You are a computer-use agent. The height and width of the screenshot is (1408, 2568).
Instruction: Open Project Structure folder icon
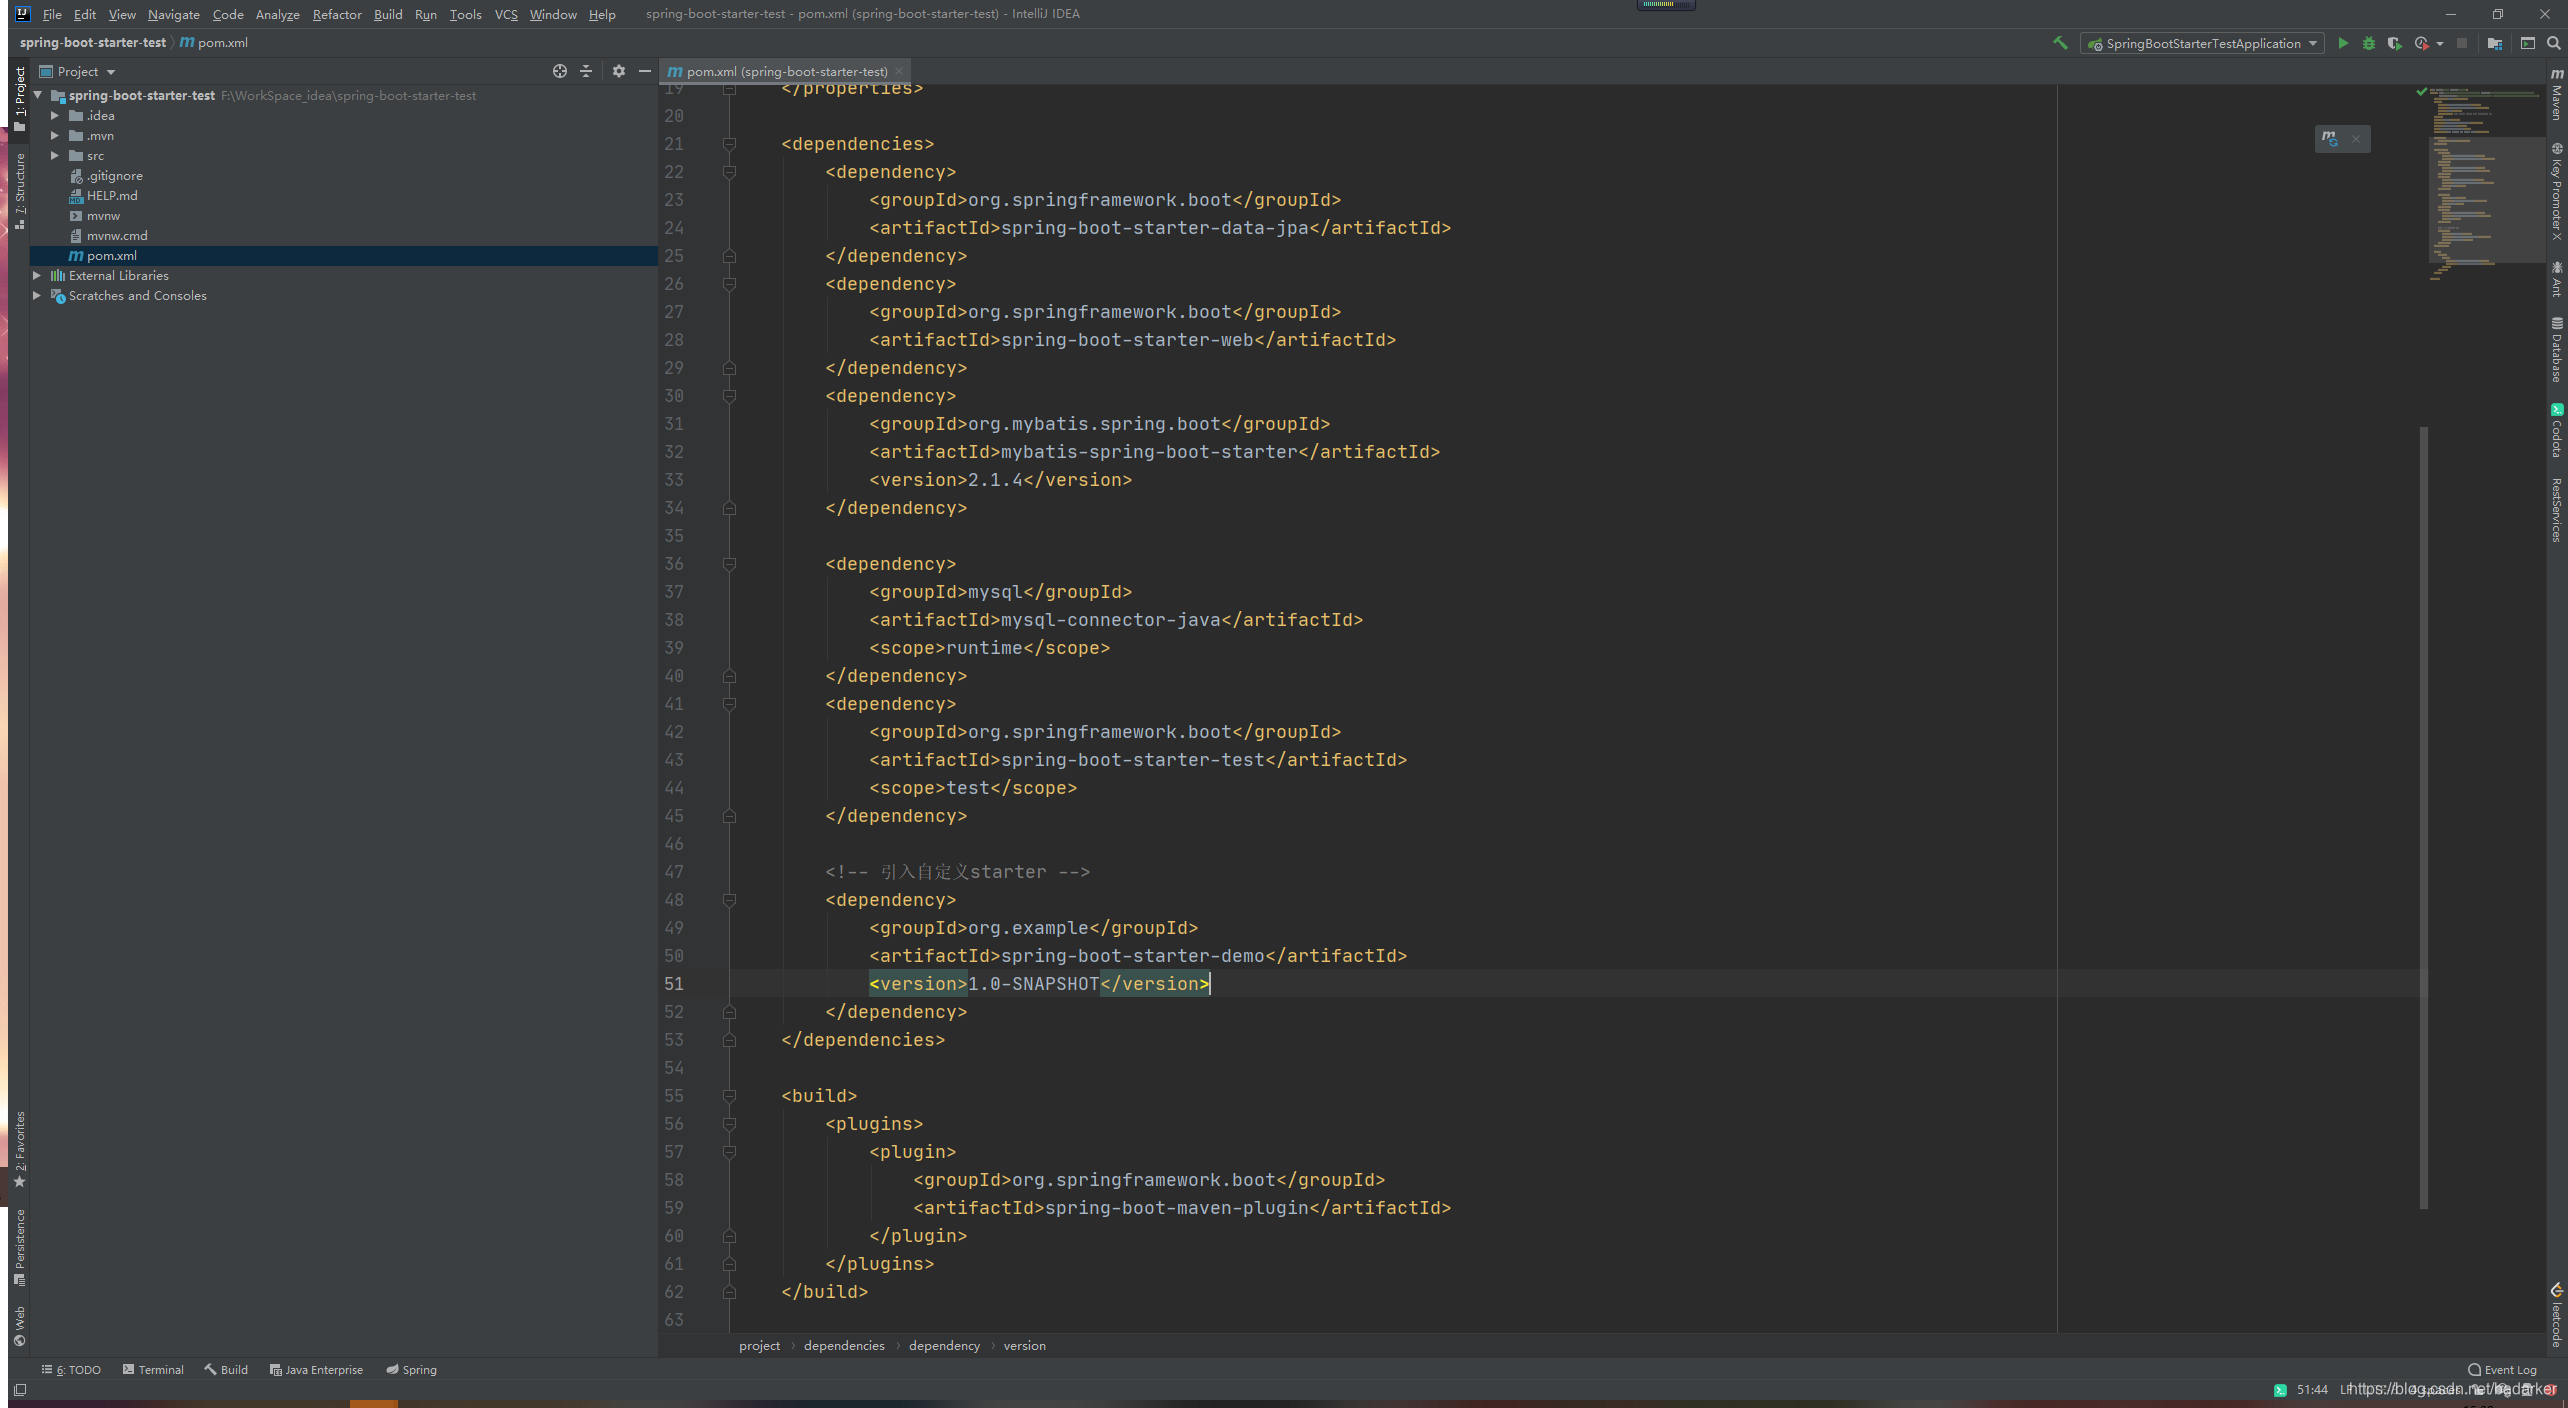(2495, 43)
